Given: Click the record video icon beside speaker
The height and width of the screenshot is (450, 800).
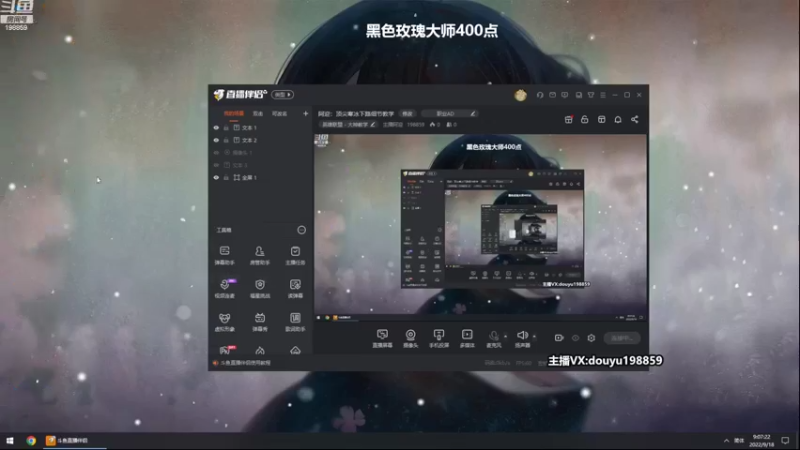Looking at the screenshot, I should [x=559, y=338].
